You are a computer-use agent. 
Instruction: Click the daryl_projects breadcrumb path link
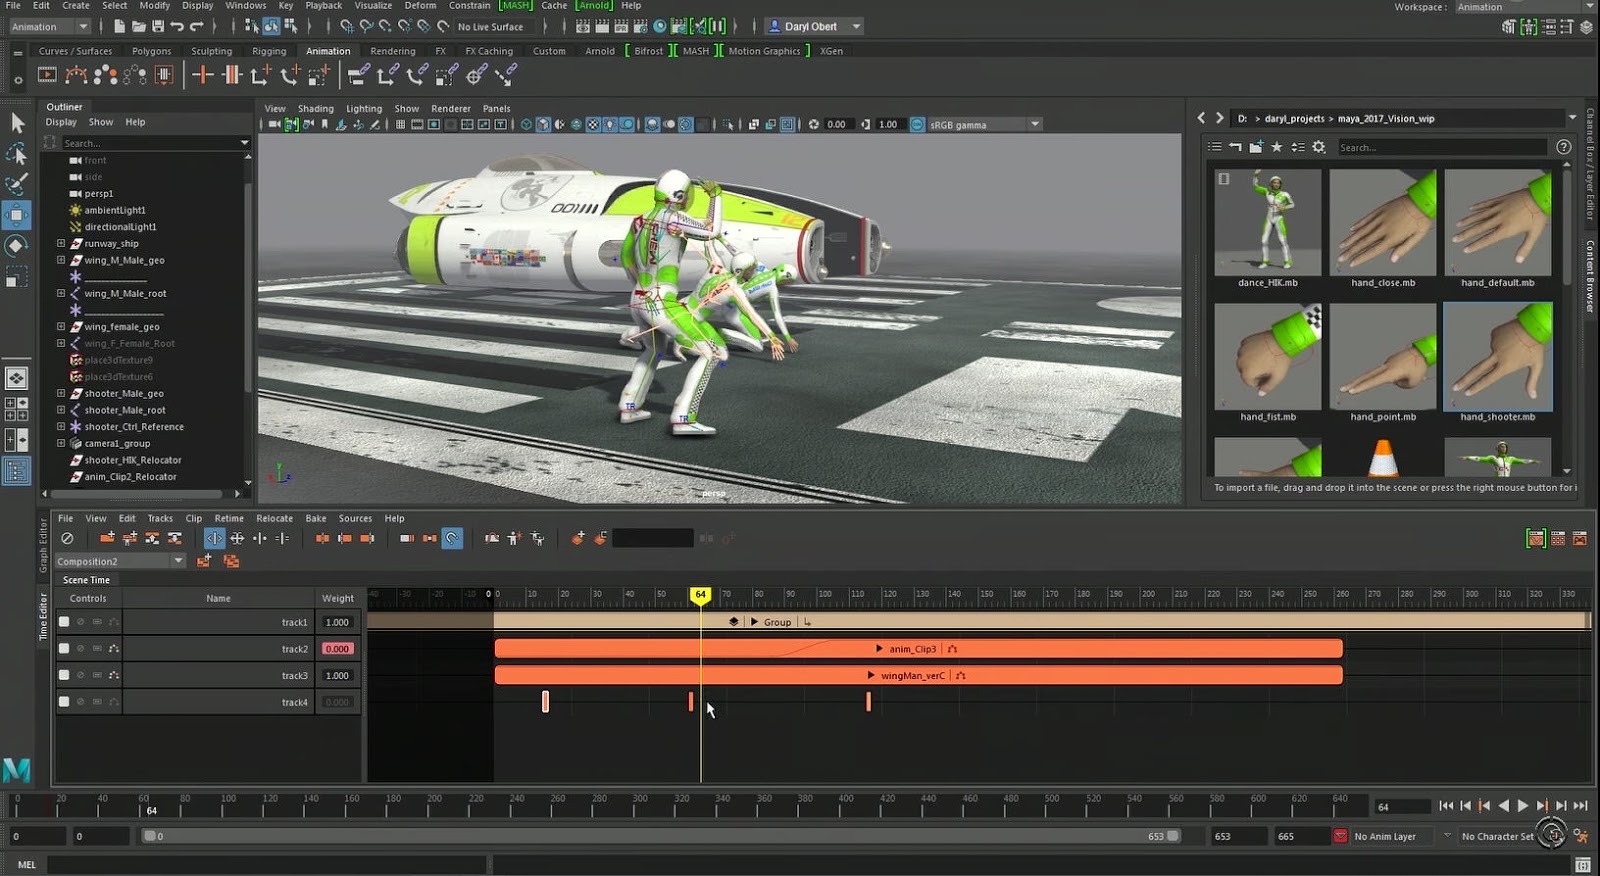[1294, 118]
